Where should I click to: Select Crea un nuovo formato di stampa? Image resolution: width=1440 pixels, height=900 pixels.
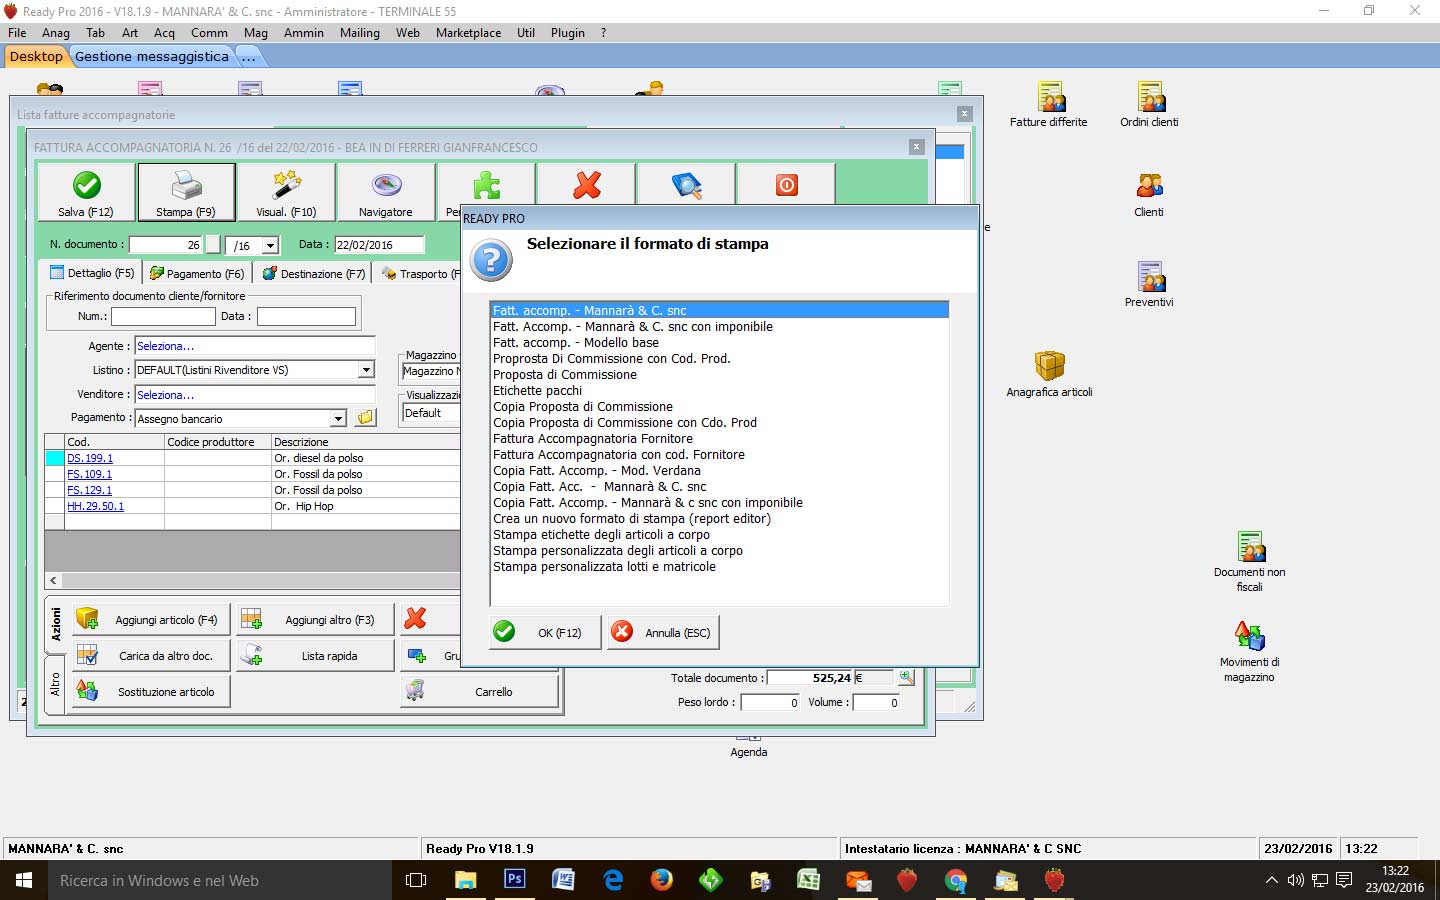pos(719,518)
